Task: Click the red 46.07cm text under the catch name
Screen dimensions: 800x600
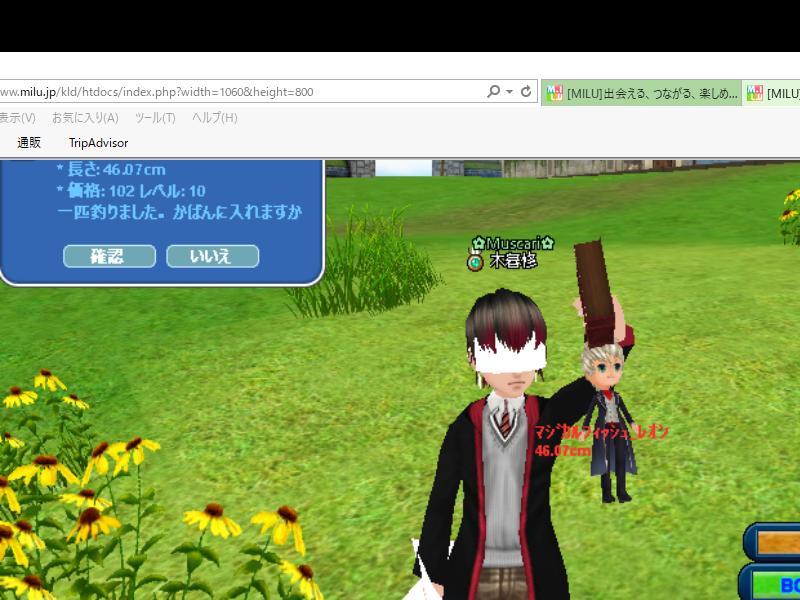Action: pyautogui.click(x=563, y=451)
